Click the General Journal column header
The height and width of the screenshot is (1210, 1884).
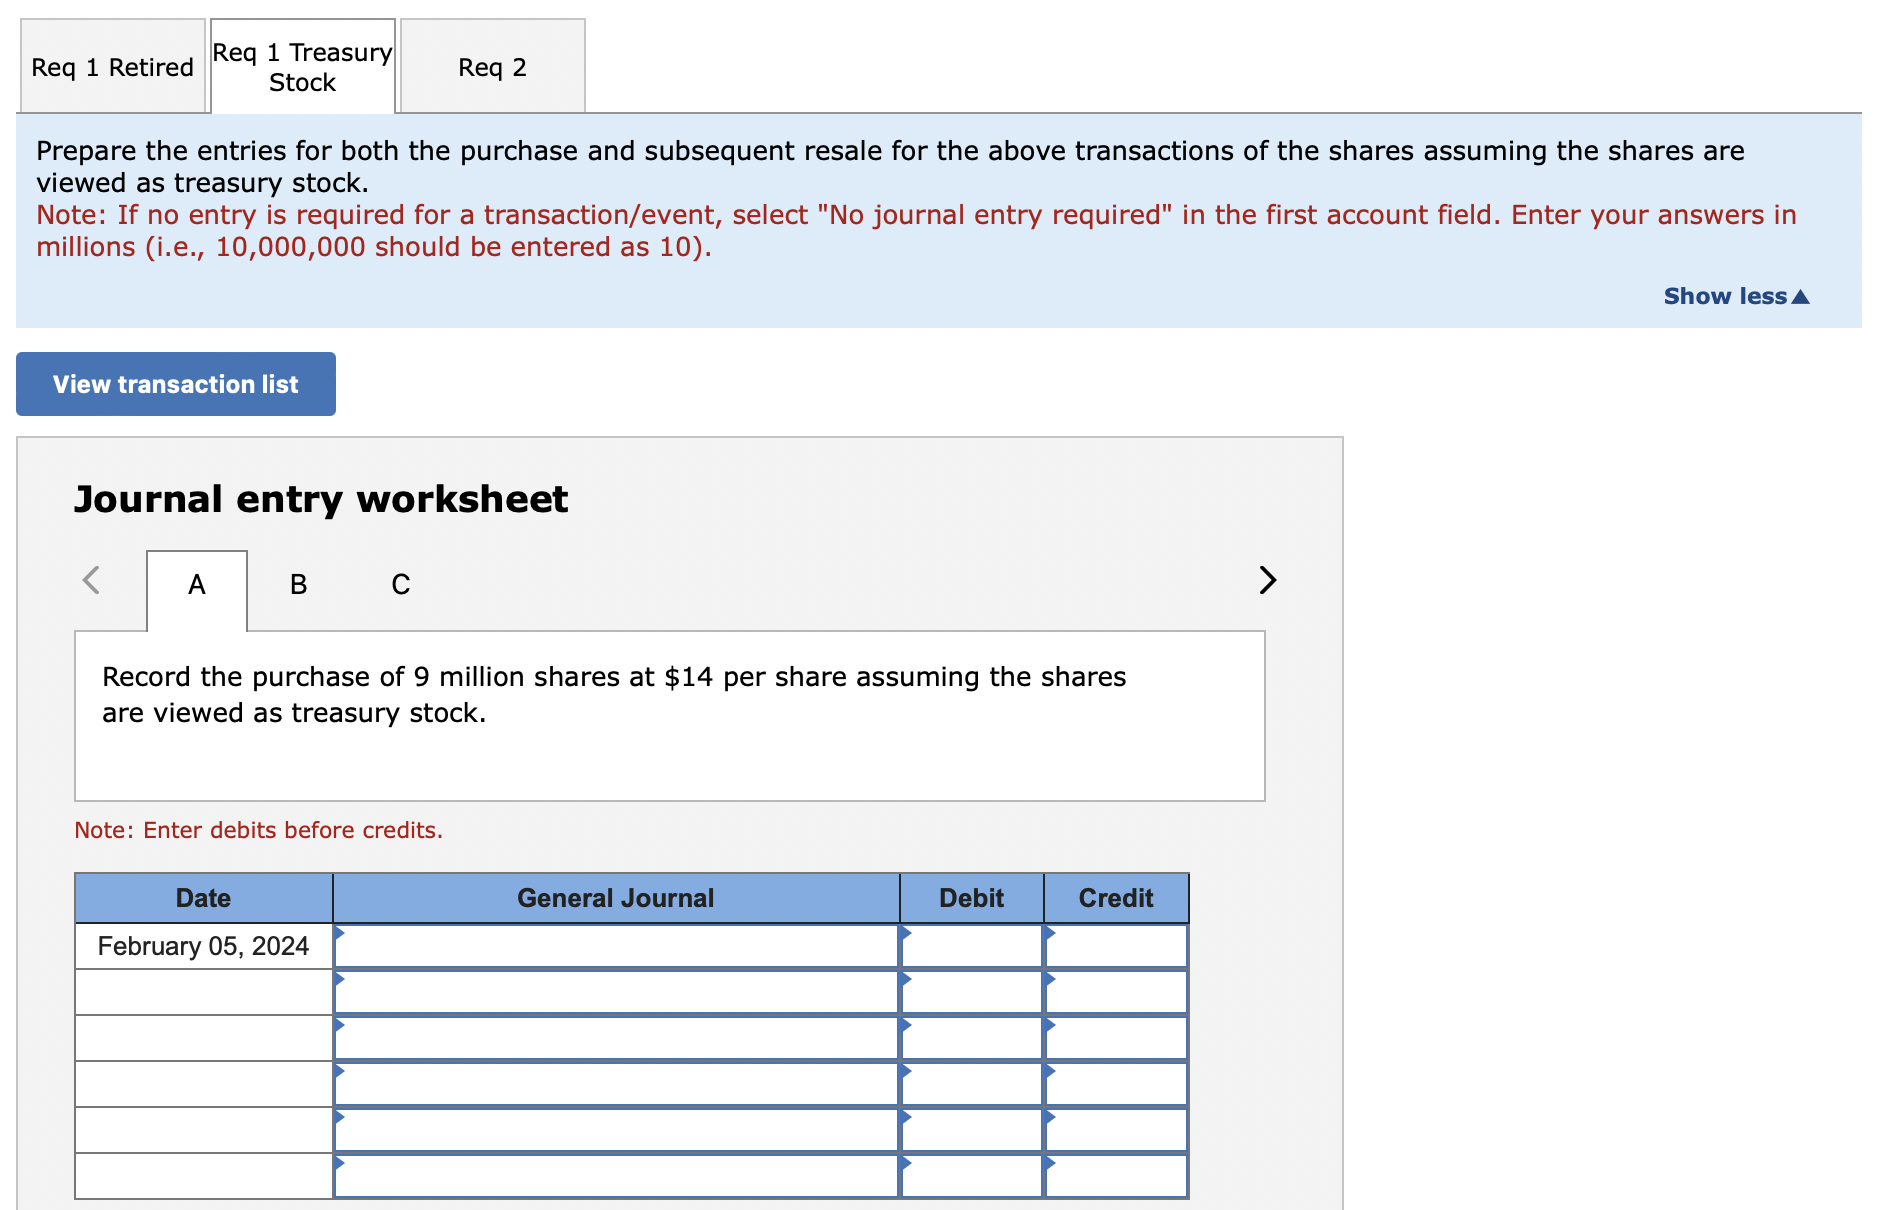616,898
